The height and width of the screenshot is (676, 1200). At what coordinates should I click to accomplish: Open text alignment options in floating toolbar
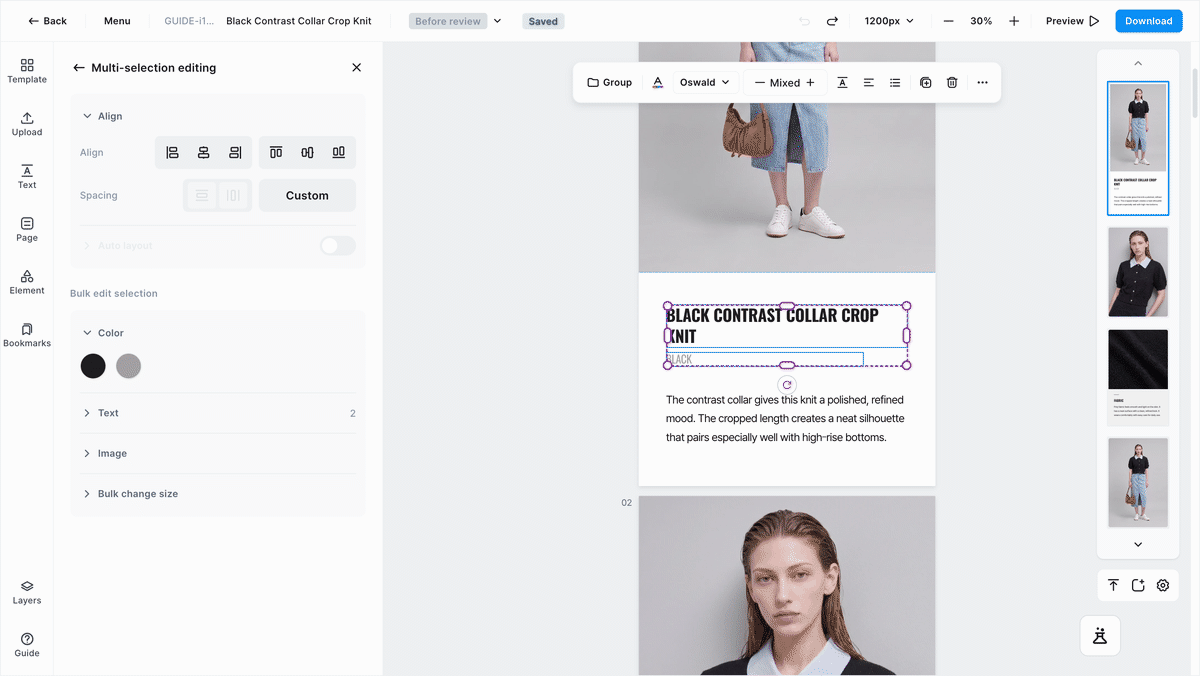(869, 83)
